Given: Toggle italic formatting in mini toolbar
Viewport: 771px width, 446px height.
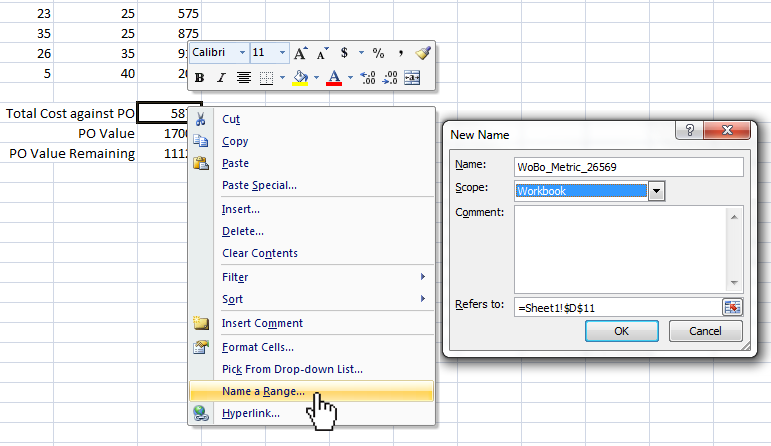Looking at the screenshot, I should pos(220,77).
